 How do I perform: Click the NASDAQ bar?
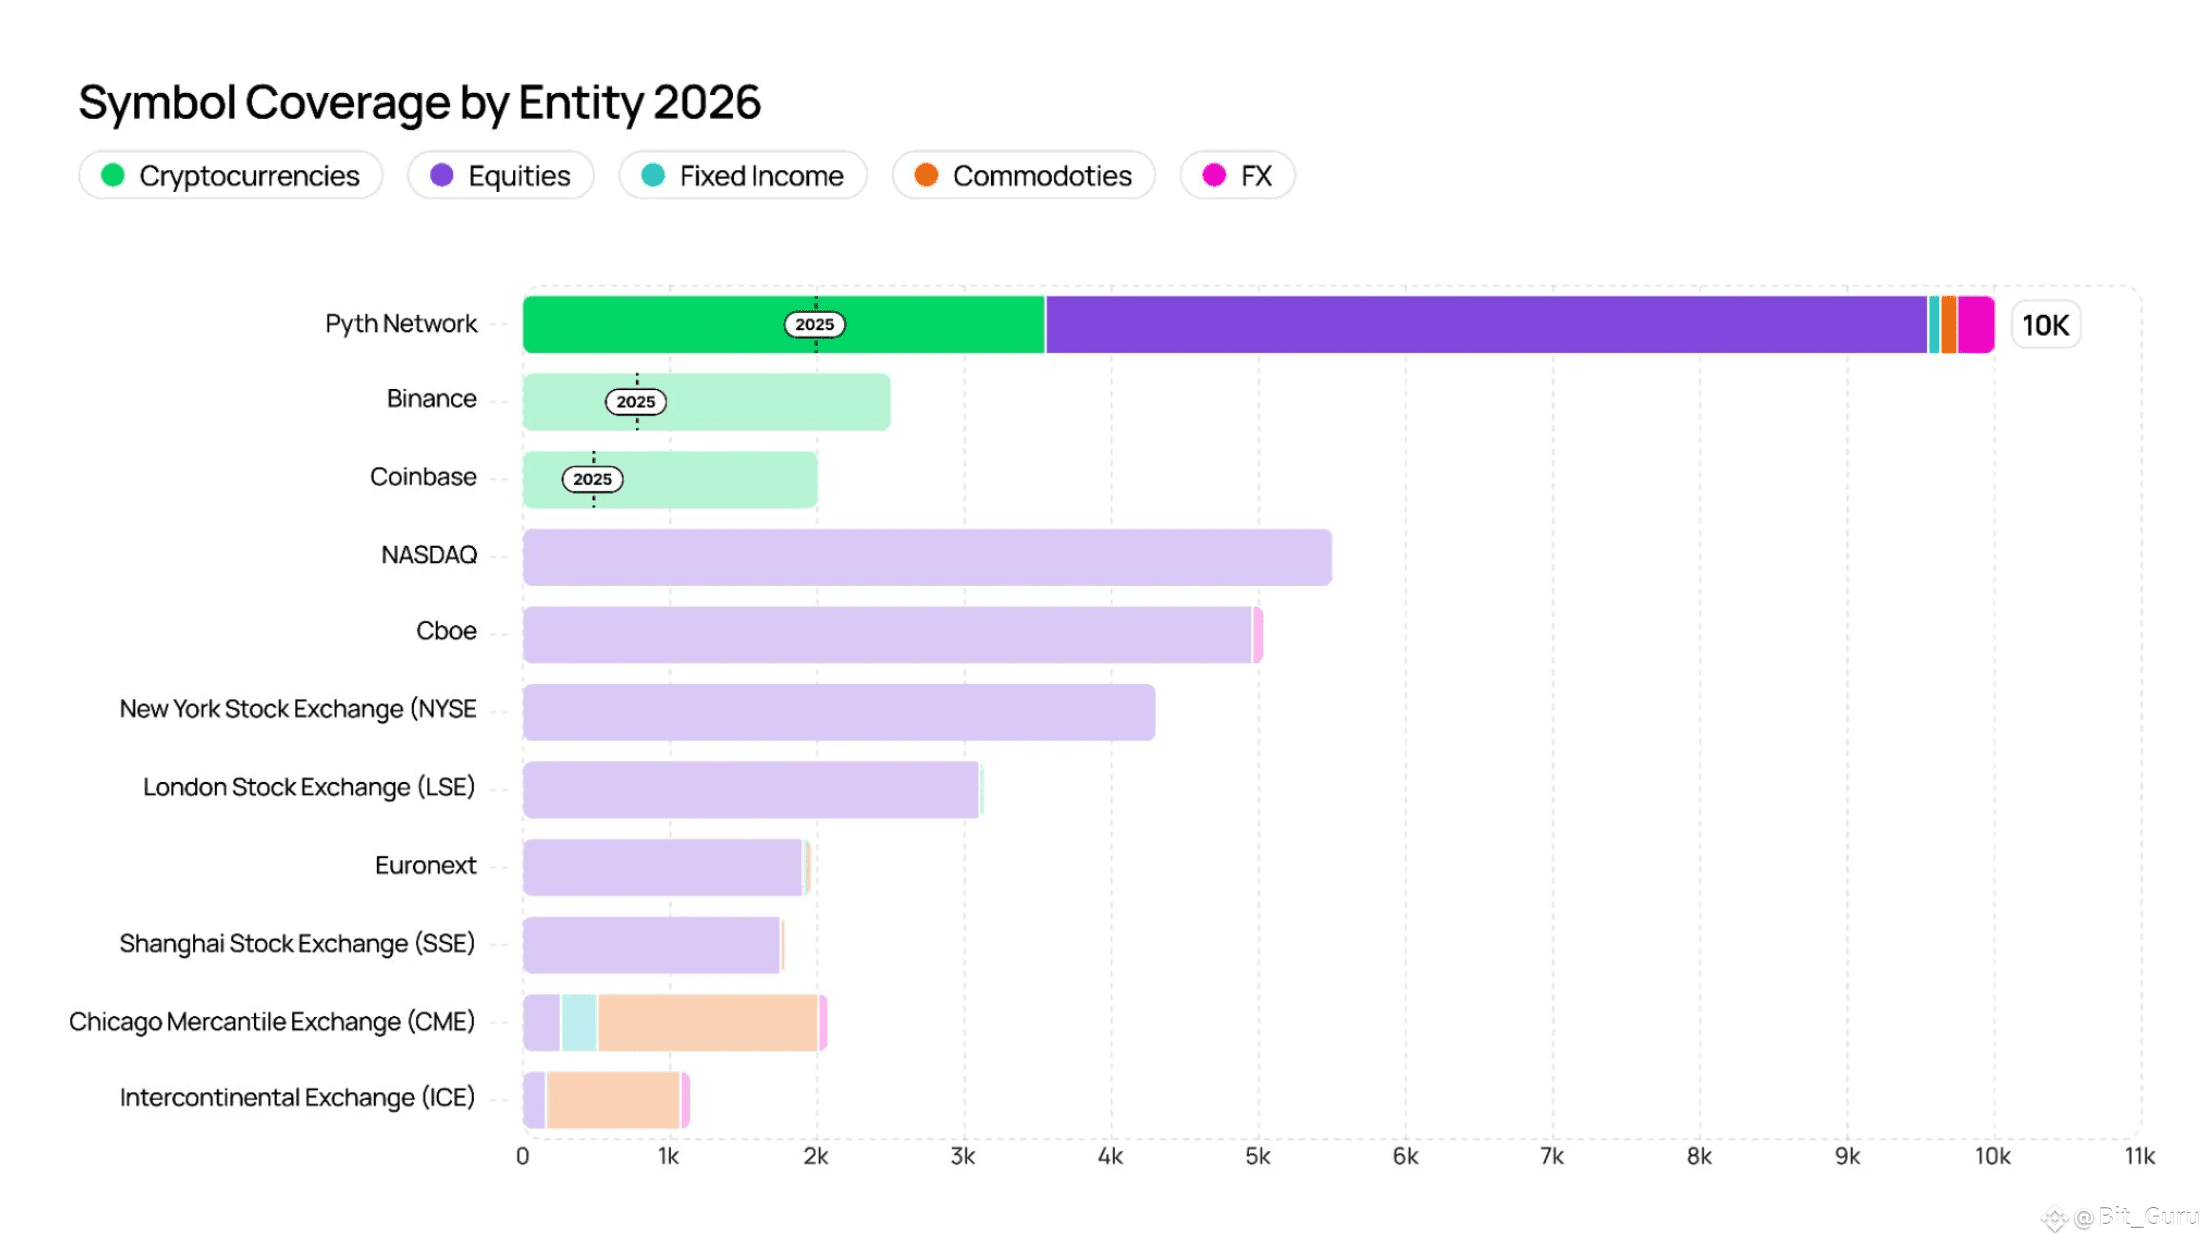coord(927,557)
